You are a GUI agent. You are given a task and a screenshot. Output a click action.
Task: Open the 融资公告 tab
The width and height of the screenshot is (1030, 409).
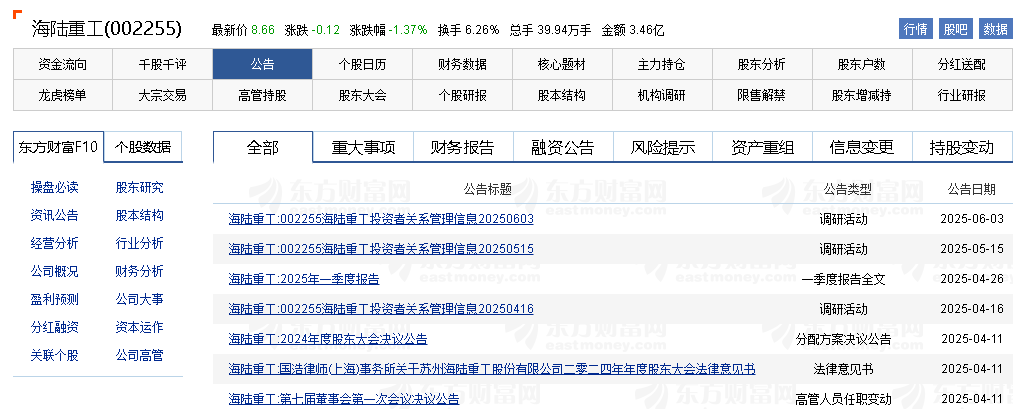(x=563, y=147)
